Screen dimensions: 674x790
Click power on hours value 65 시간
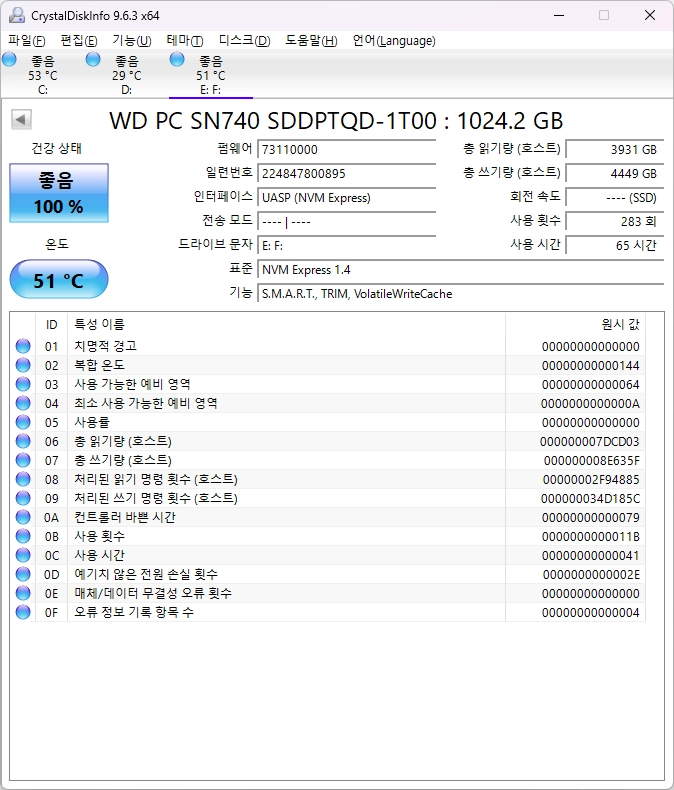[615, 246]
